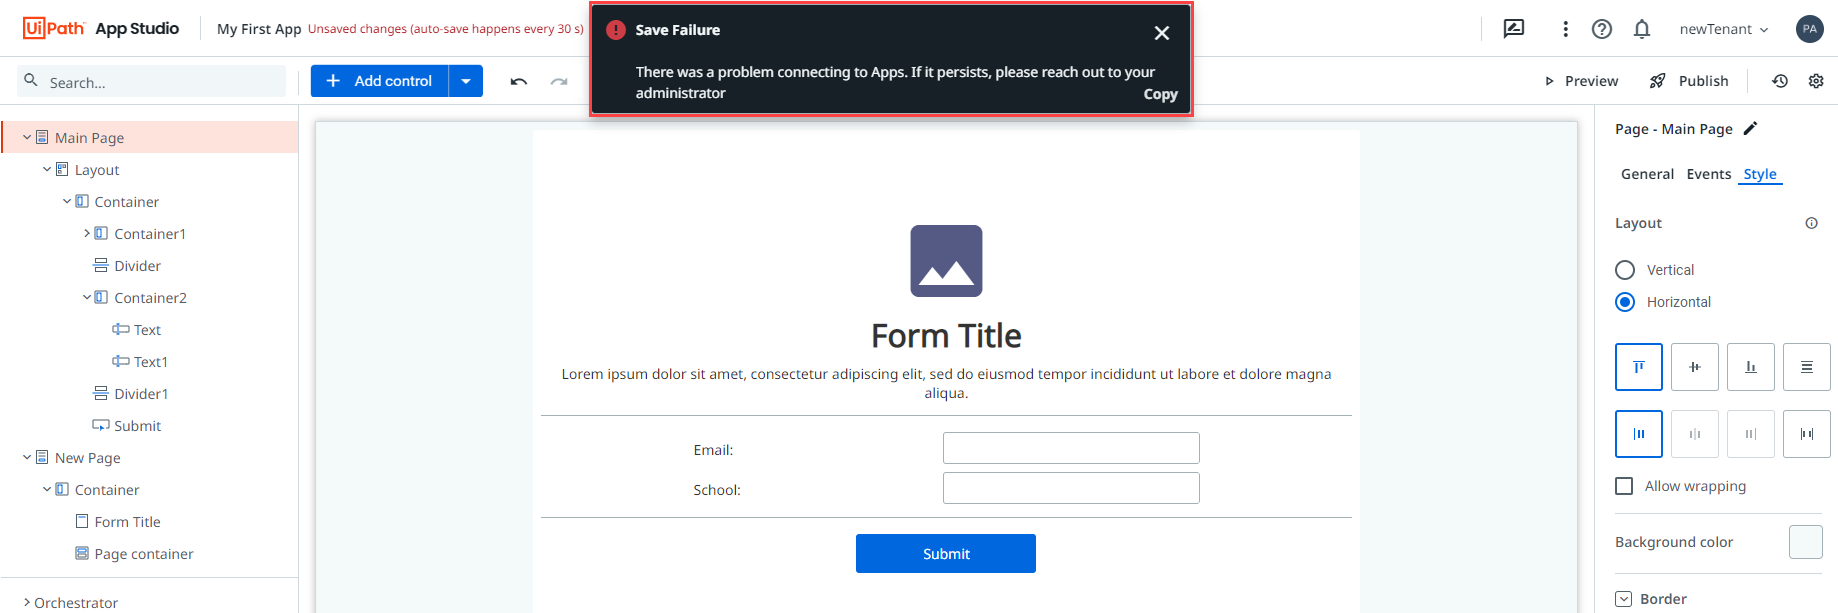
Task: Open the notifications bell
Action: pyautogui.click(x=1642, y=29)
